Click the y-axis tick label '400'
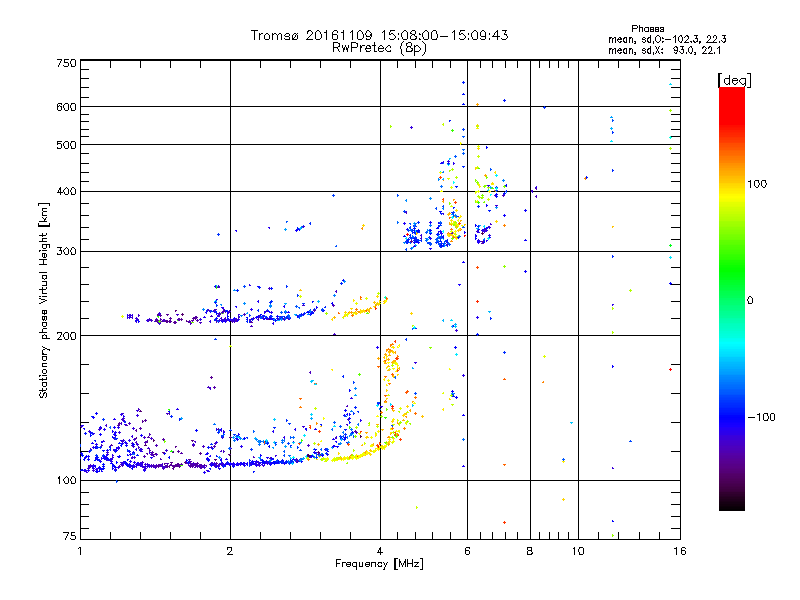The image size is (800, 600). pos(66,192)
